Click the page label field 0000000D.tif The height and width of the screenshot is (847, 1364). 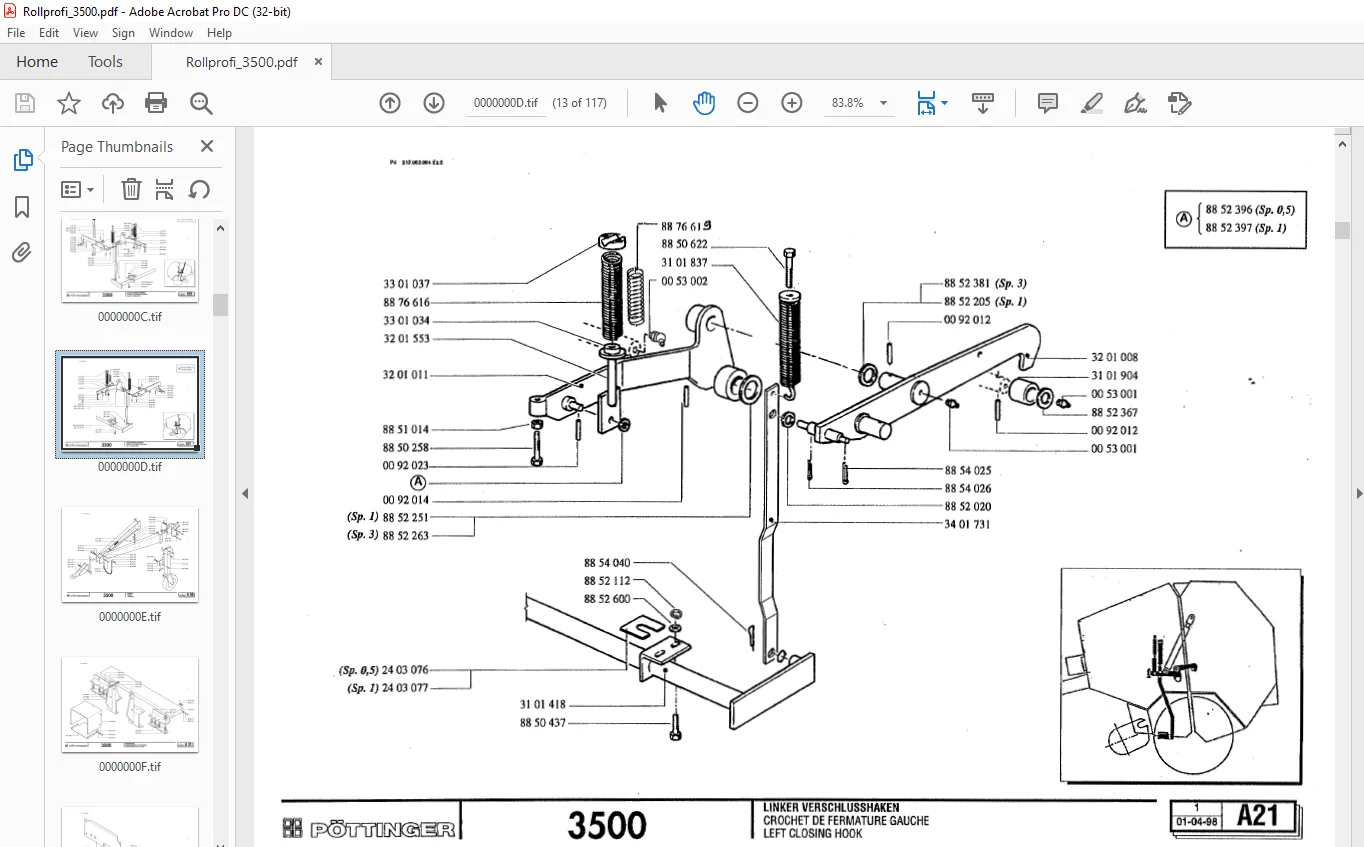coord(505,103)
